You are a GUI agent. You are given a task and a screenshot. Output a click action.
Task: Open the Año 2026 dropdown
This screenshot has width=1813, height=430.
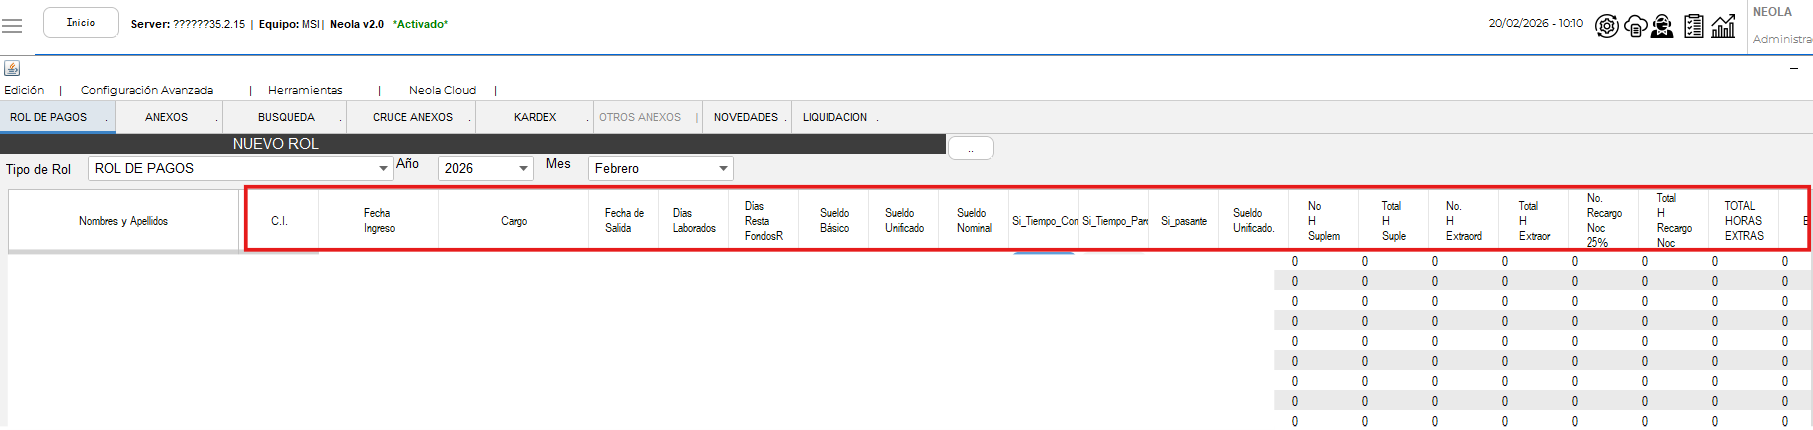click(523, 169)
